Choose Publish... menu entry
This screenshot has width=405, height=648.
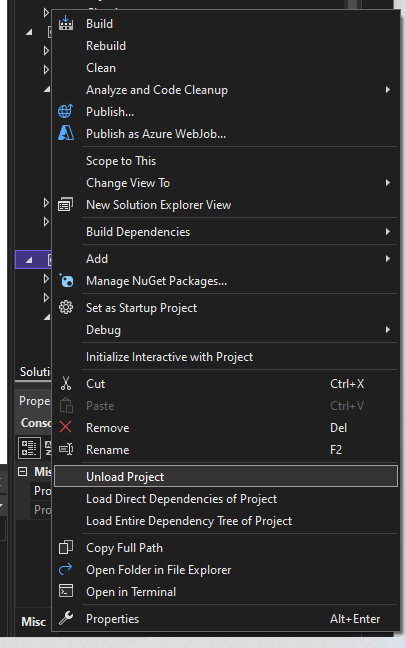pyautogui.click(x=226, y=112)
